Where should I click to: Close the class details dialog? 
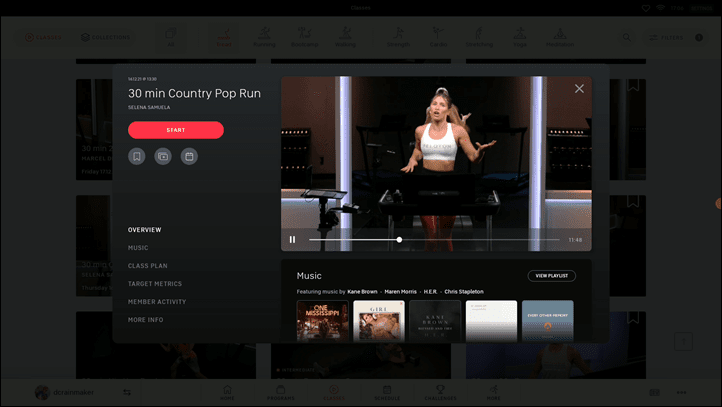(579, 88)
